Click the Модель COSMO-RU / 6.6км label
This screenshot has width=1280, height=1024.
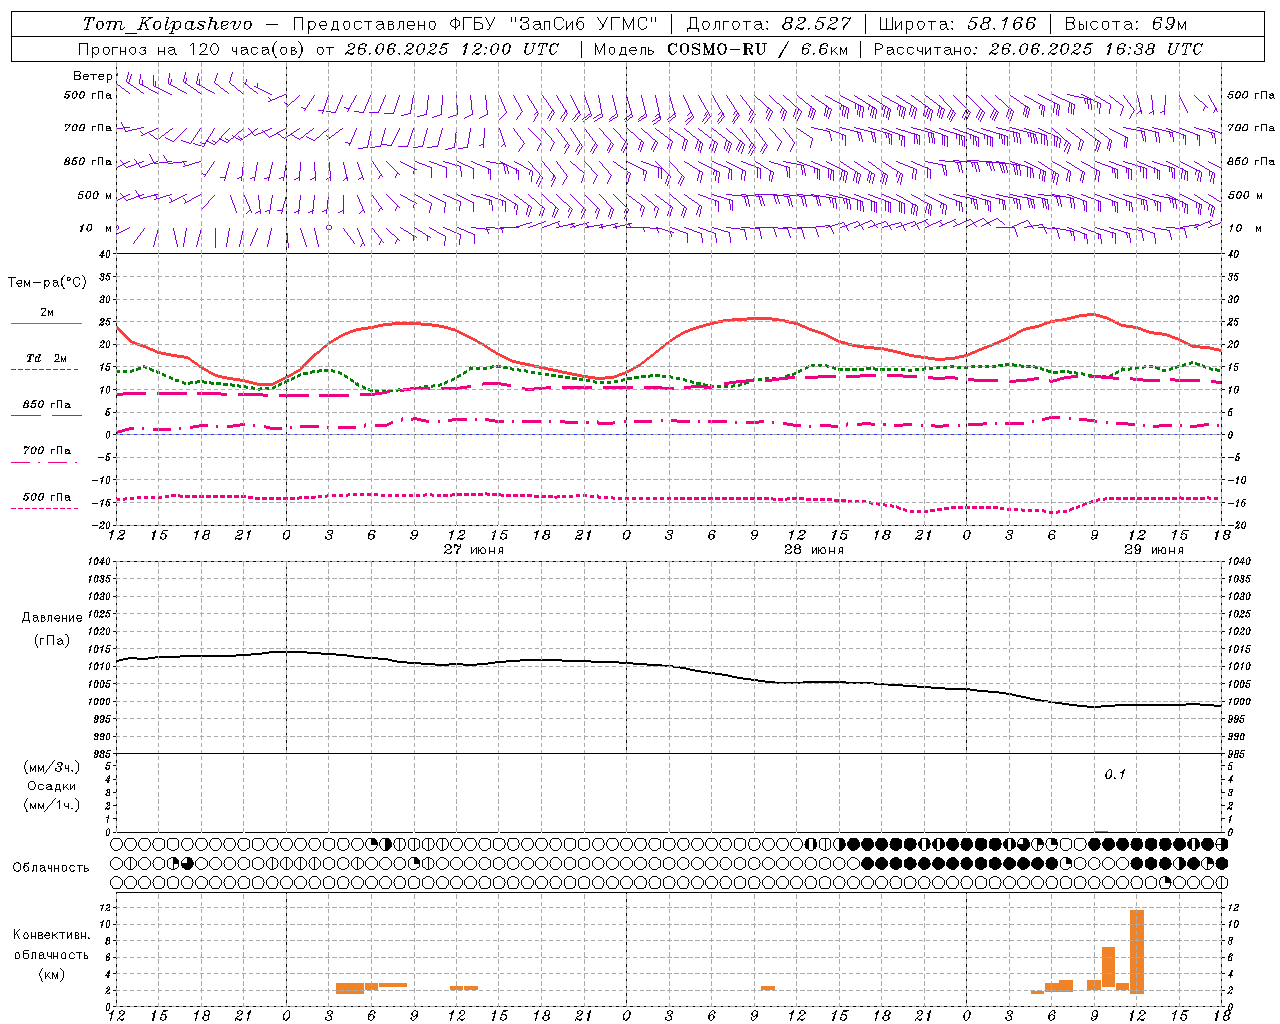[721, 49]
